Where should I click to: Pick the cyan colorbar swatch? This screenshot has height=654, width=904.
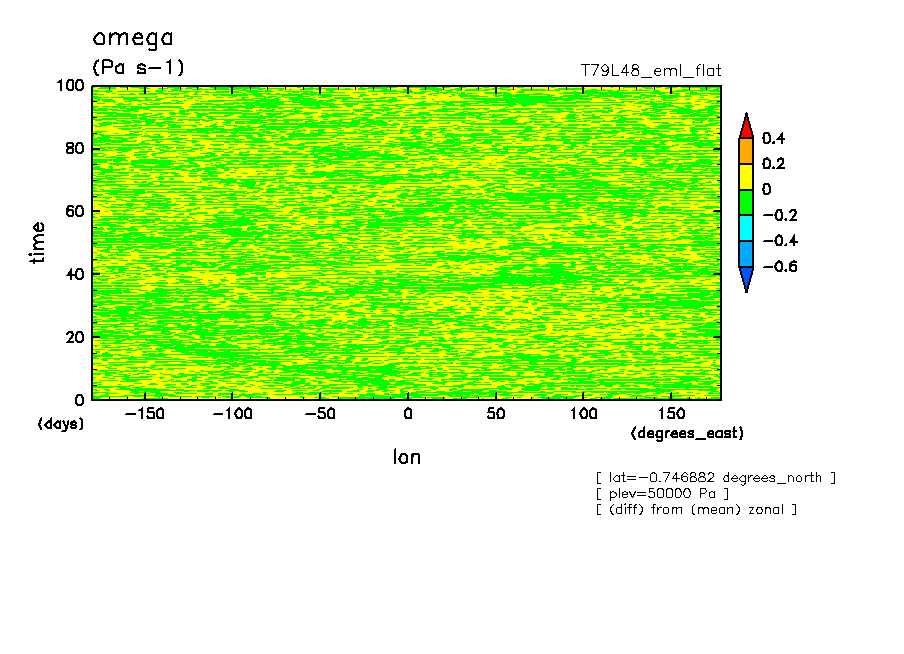click(x=745, y=228)
